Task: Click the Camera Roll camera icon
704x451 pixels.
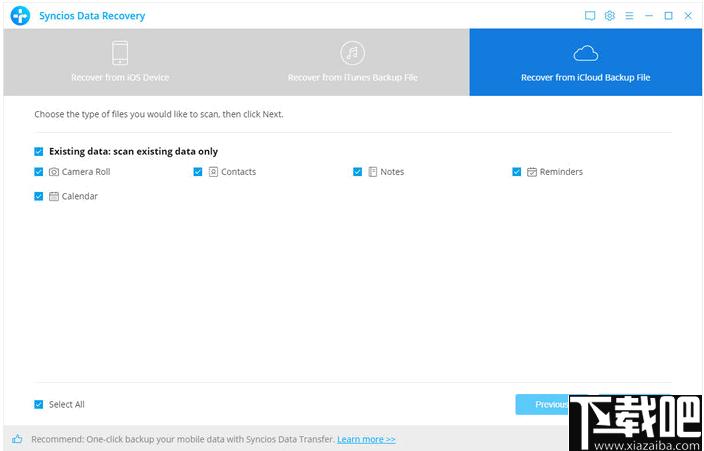Action: (x=54, y=172)
